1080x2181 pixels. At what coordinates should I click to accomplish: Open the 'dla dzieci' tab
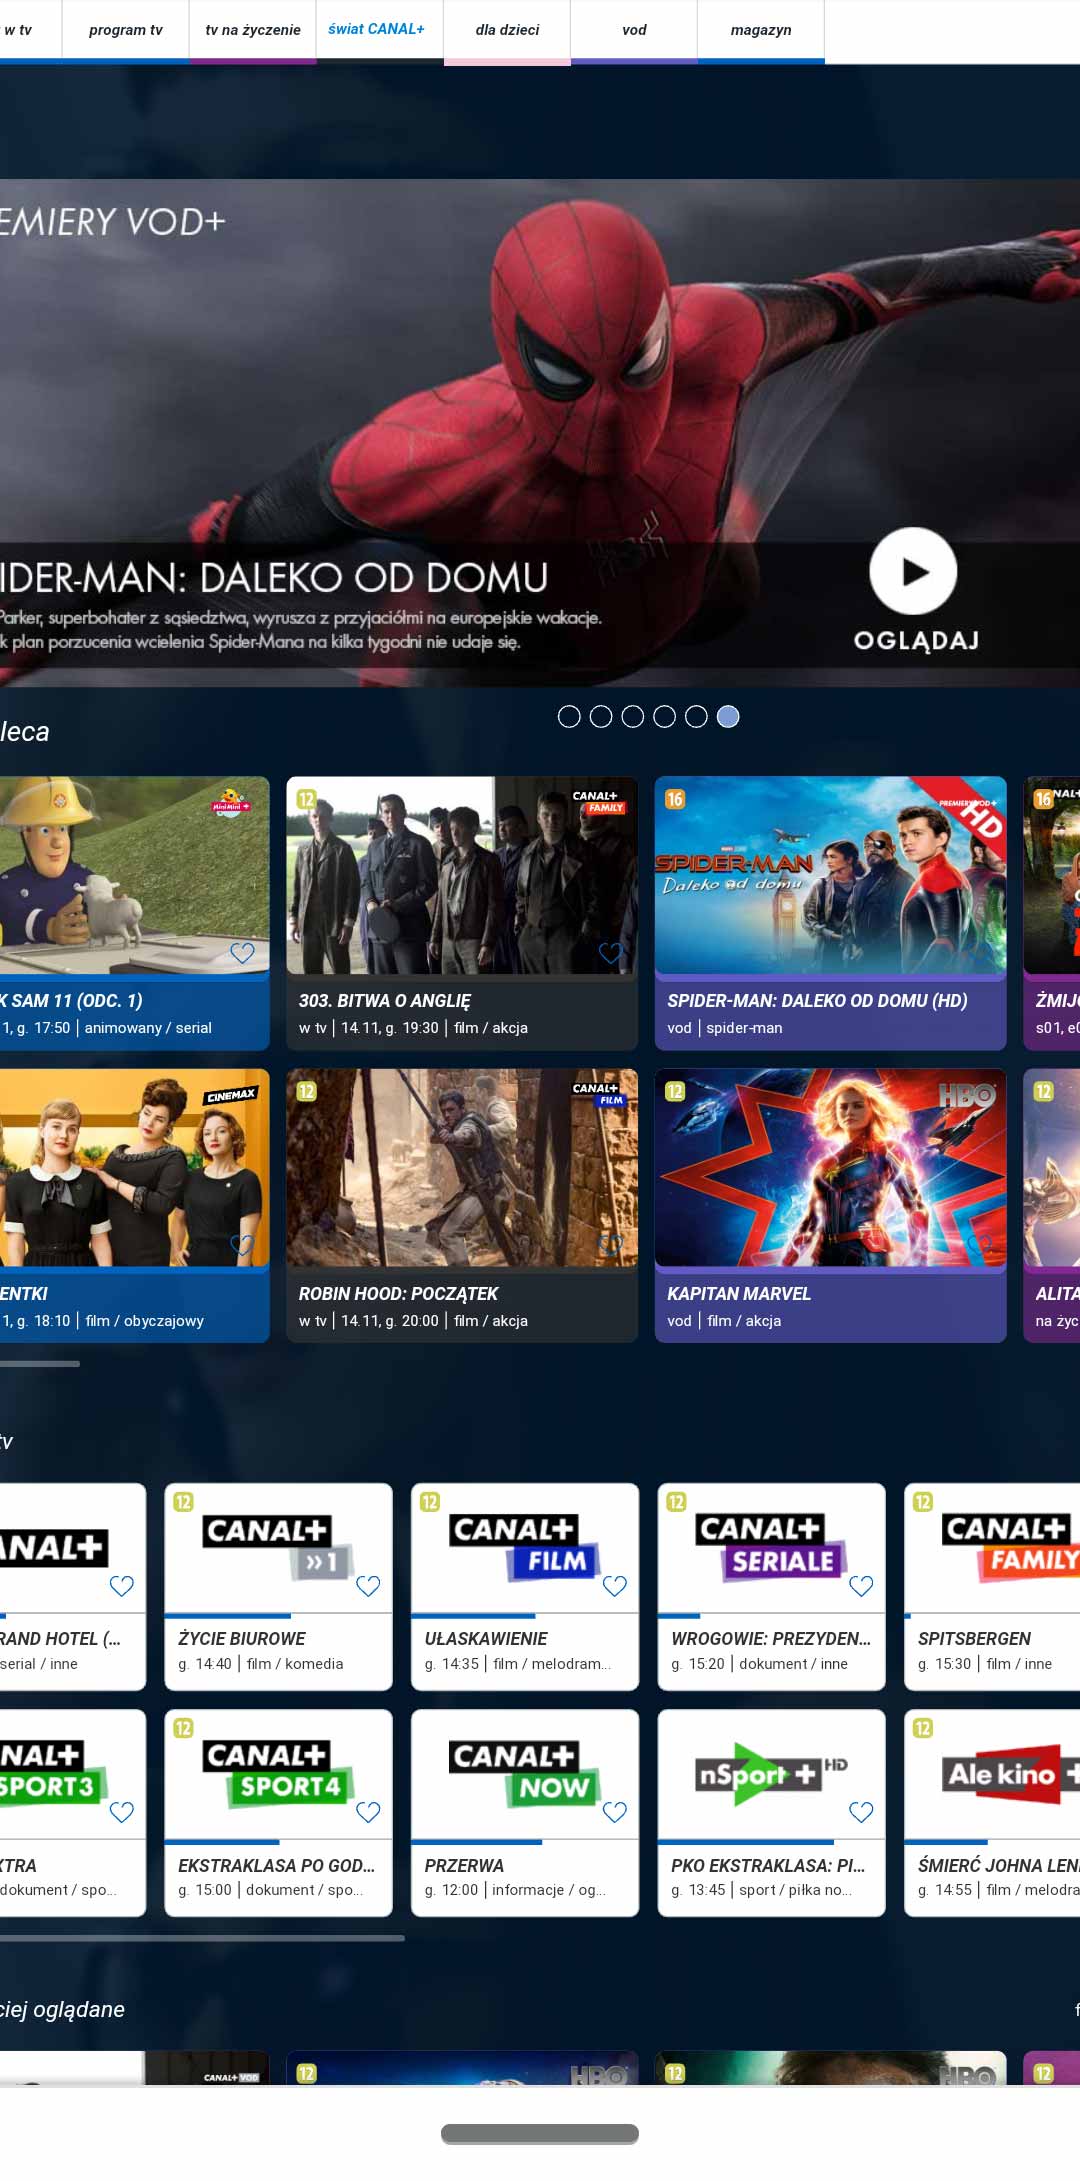[507, 30]
